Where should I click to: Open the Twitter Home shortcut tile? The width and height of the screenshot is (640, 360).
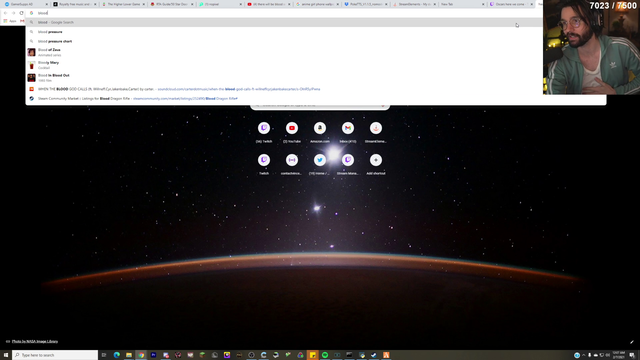click(320, 164)
